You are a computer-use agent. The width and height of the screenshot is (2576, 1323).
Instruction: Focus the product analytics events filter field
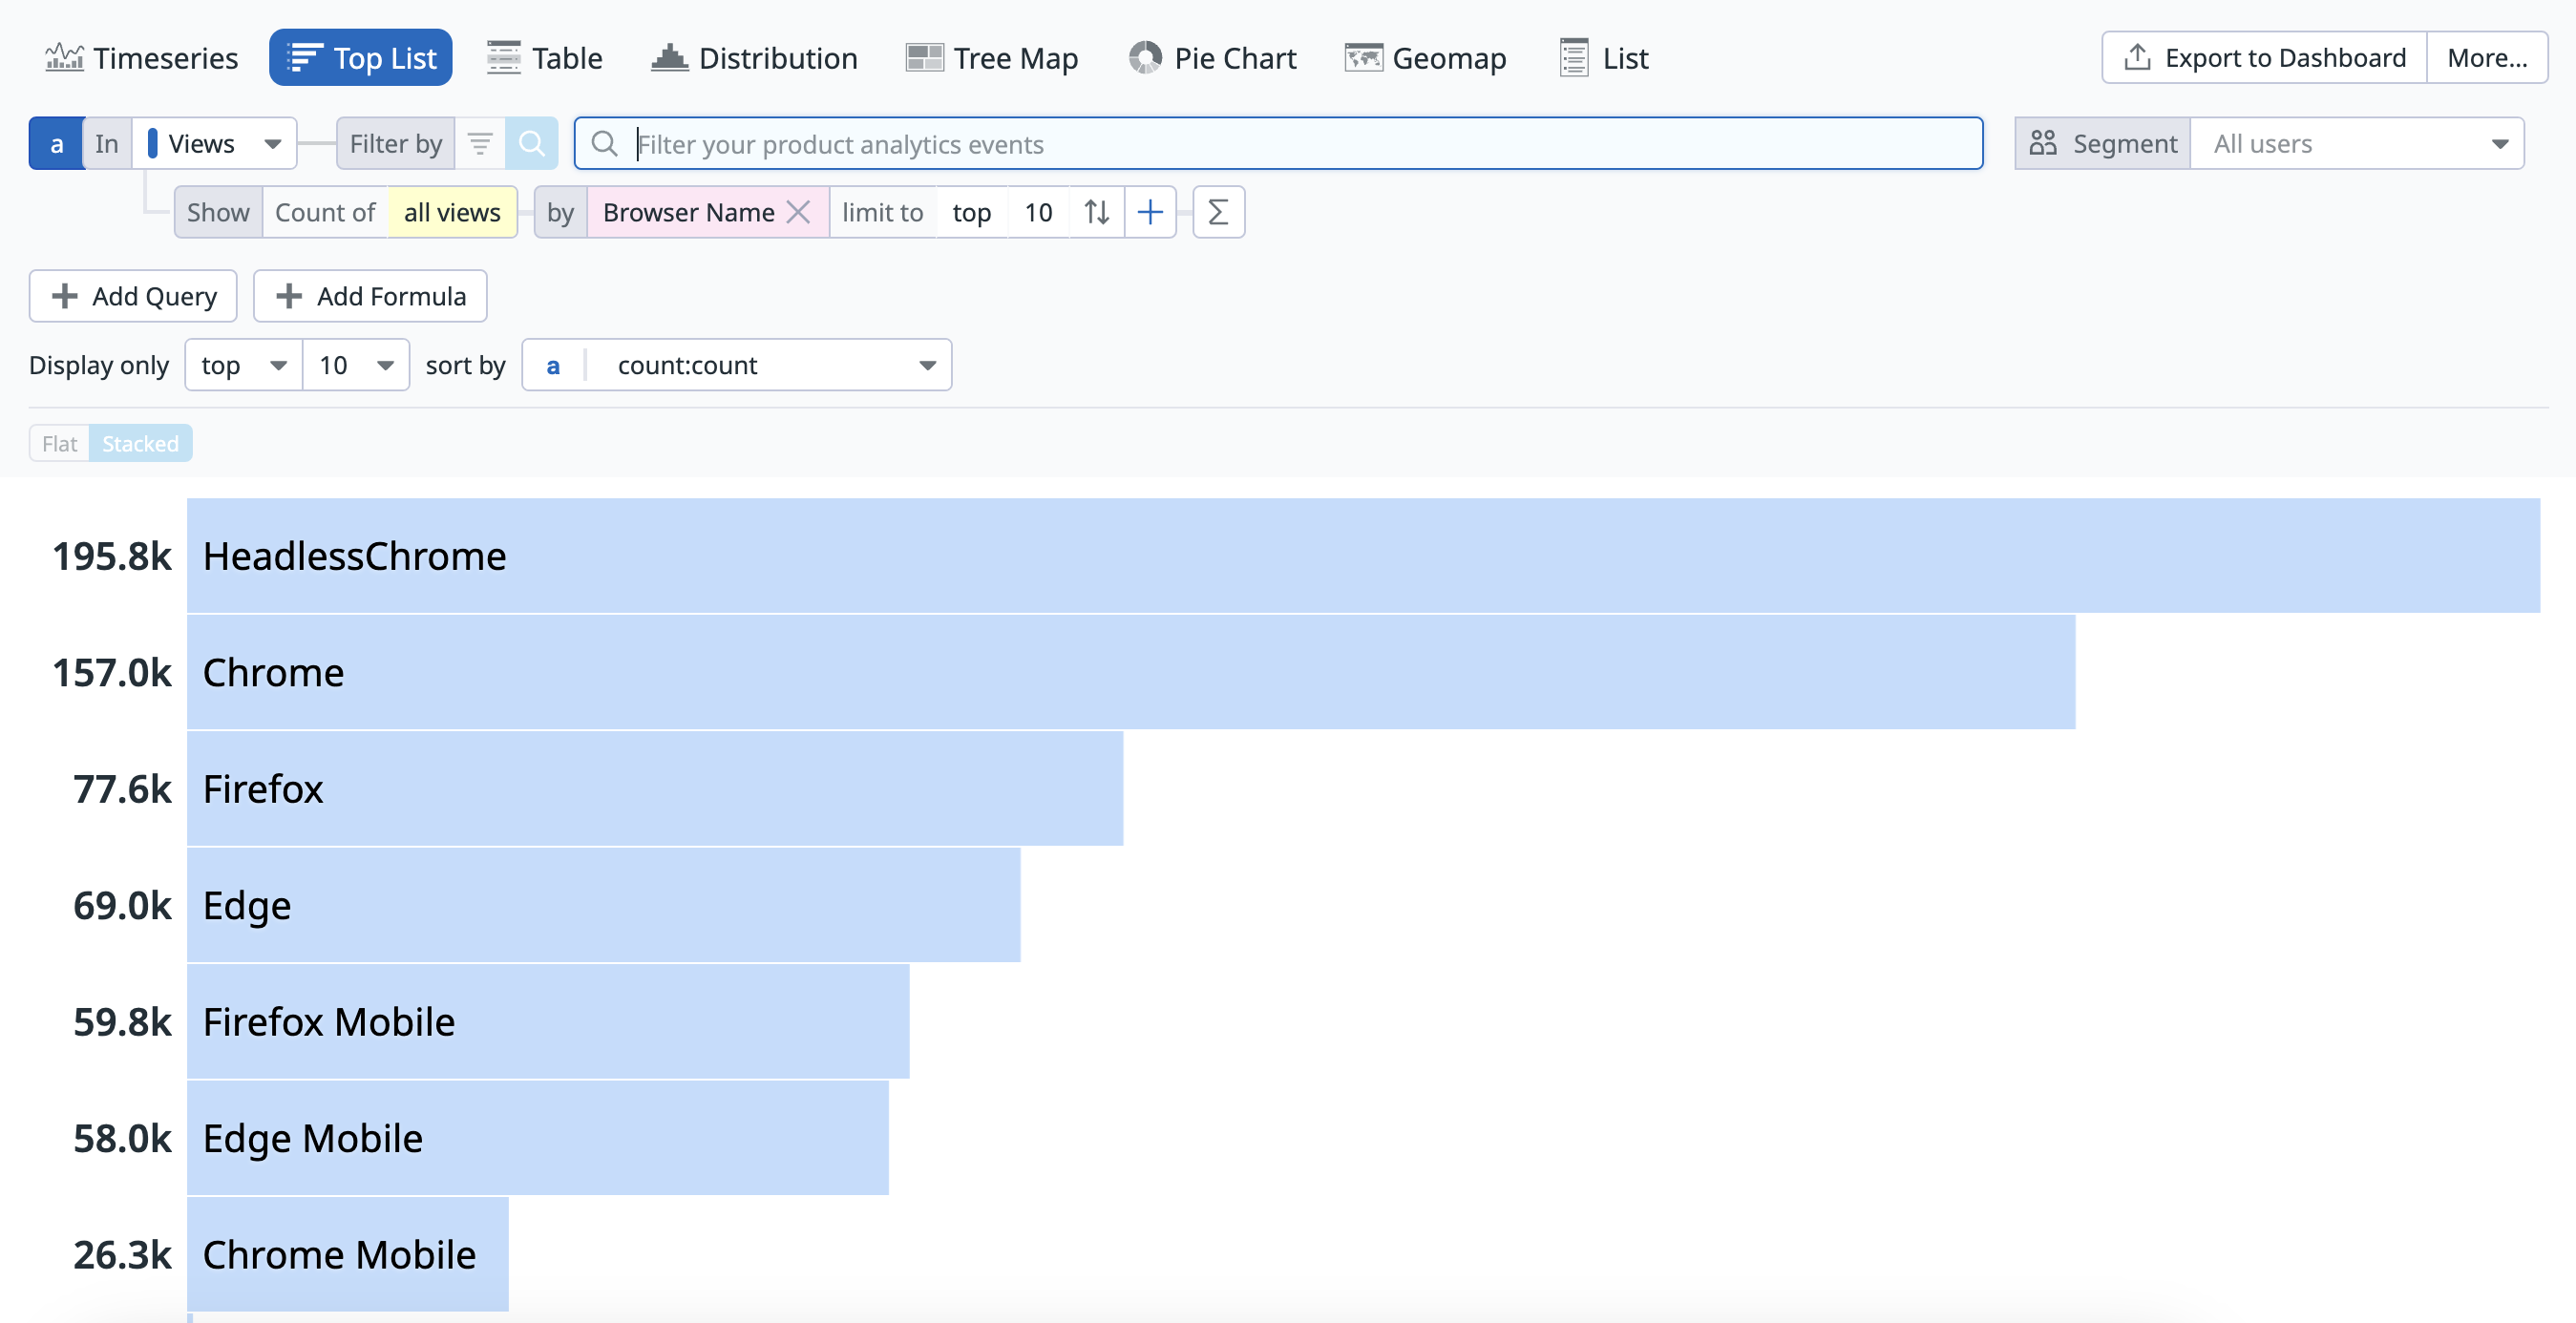coord(1278,144)
